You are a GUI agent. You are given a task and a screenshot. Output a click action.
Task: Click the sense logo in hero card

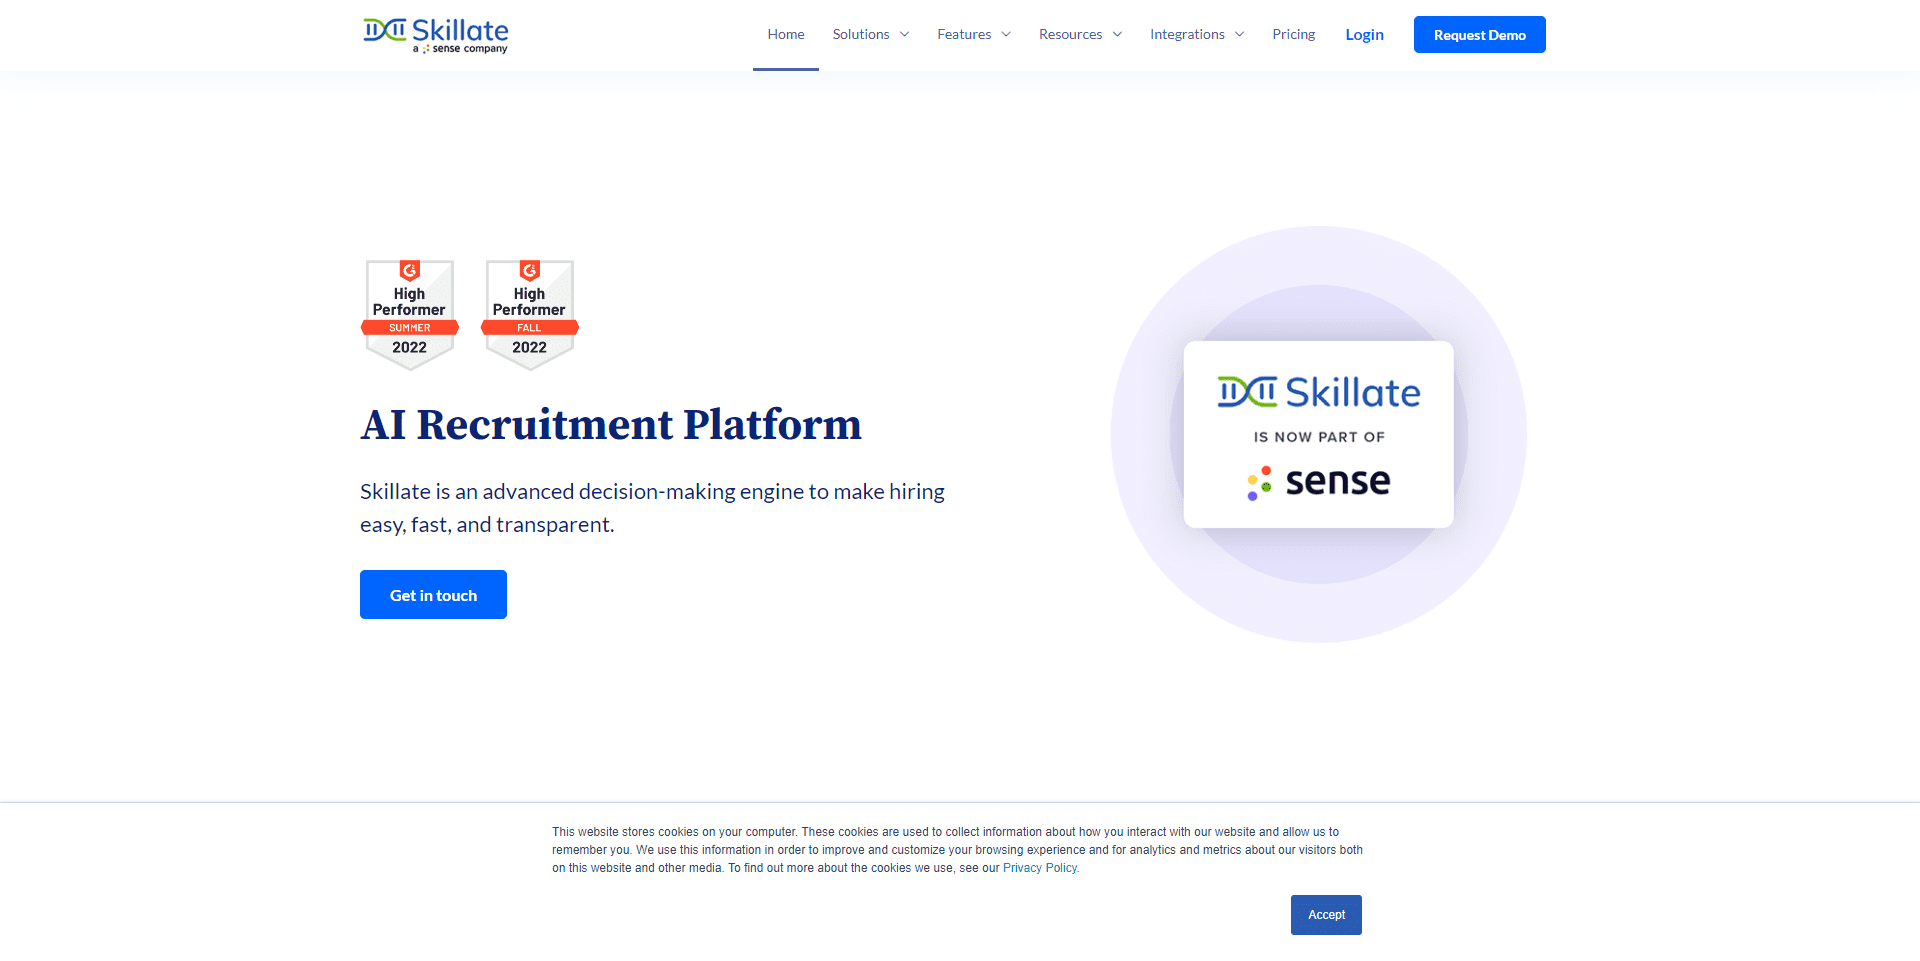pos(1318,482)
